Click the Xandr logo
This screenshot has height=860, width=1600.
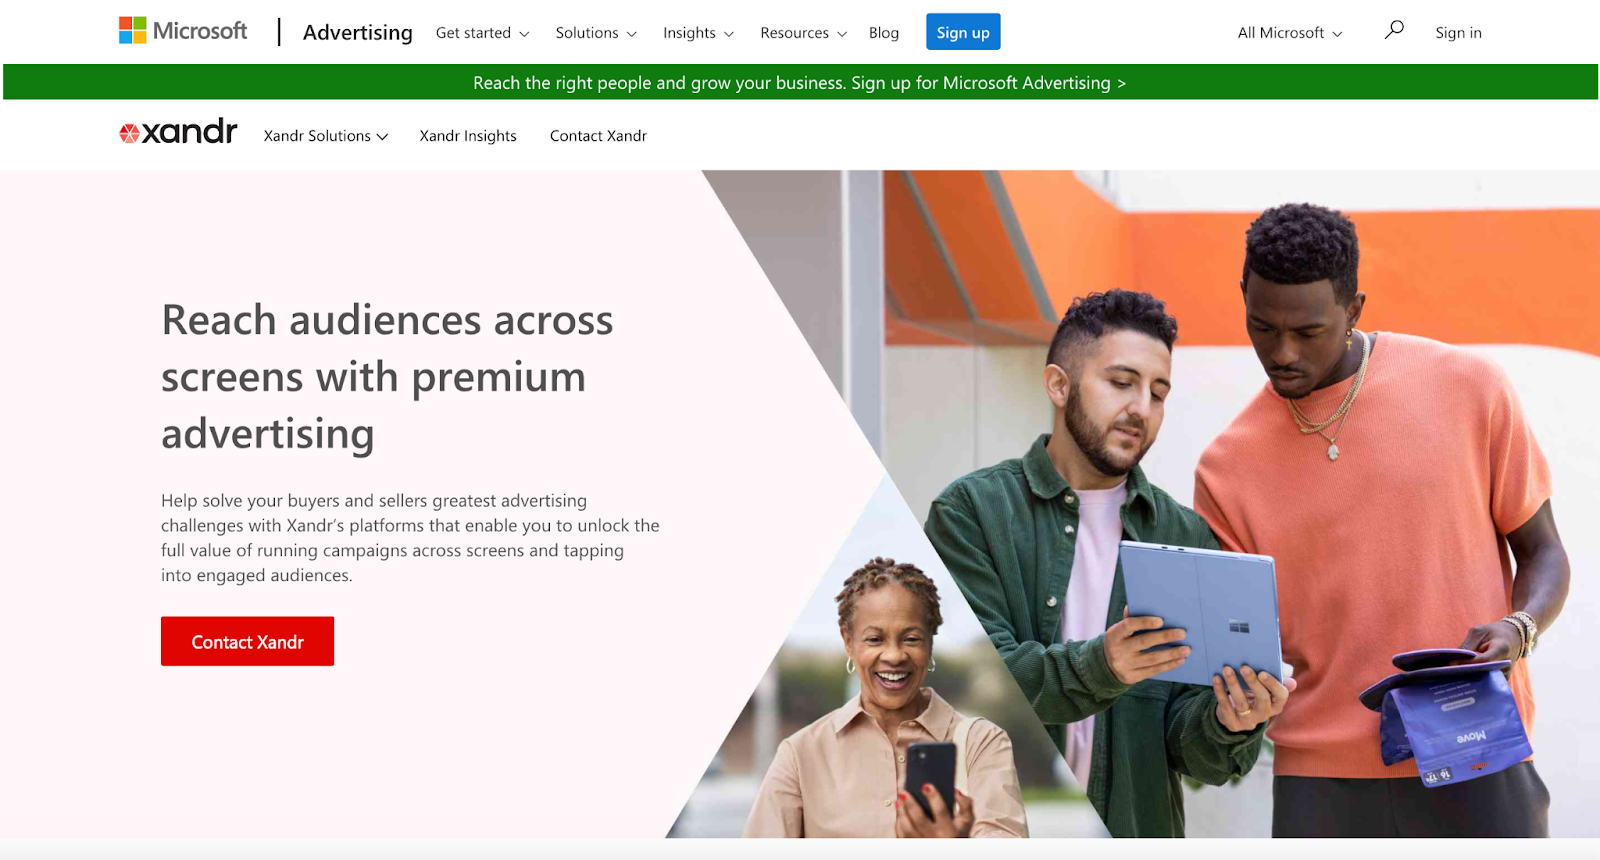click(x=178, y=132)
